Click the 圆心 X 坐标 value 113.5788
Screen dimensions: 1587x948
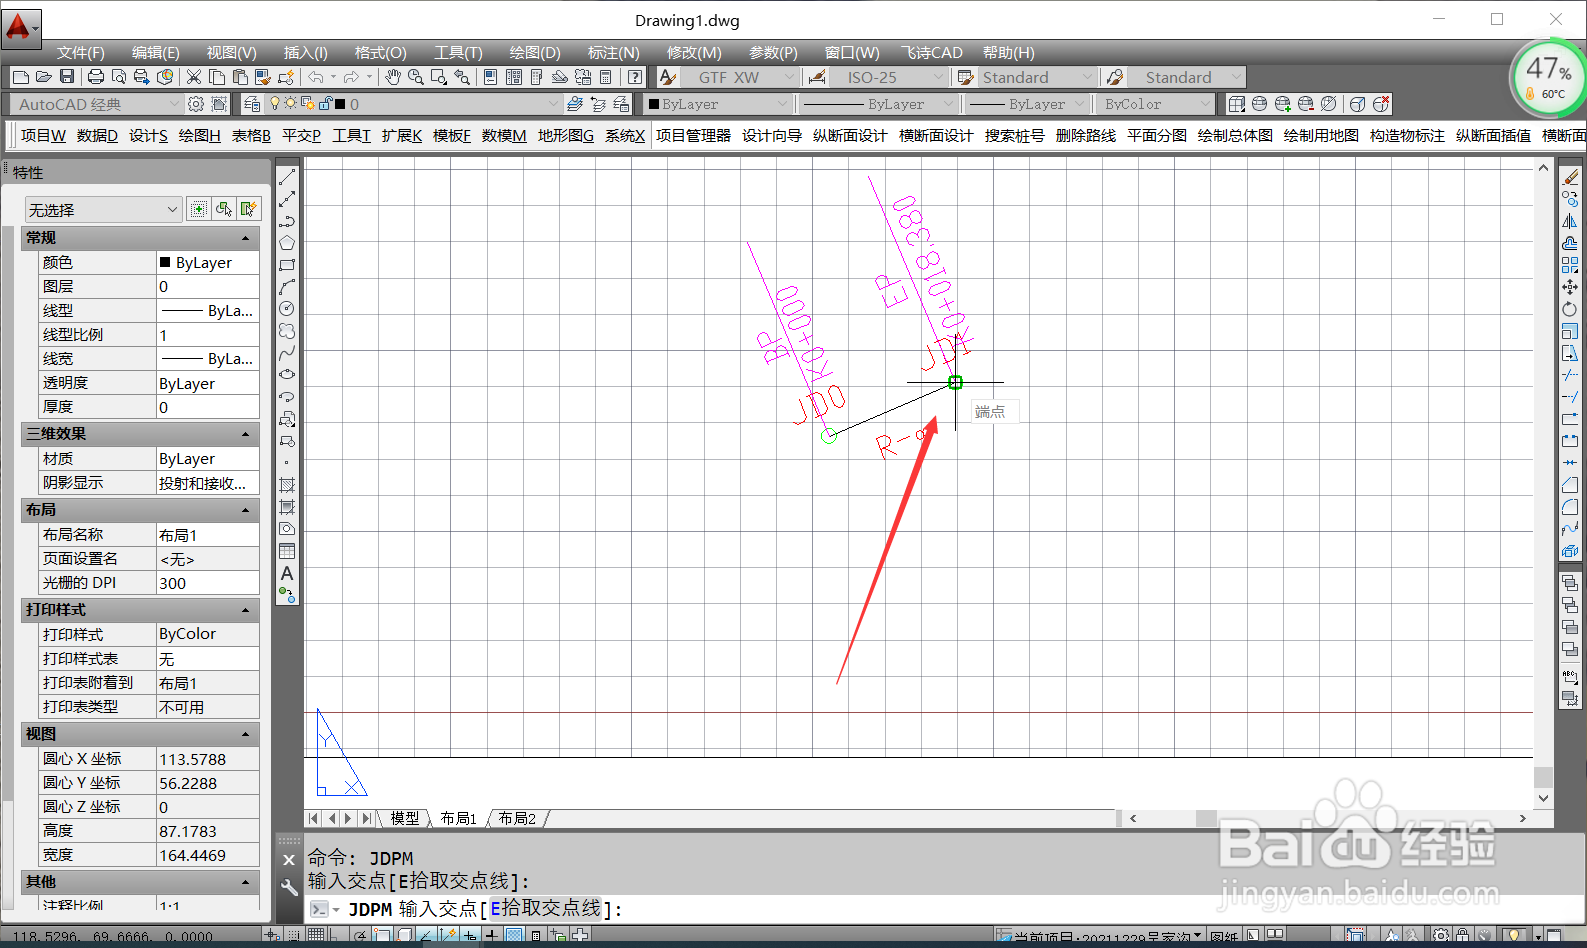(x=208, y=759)
